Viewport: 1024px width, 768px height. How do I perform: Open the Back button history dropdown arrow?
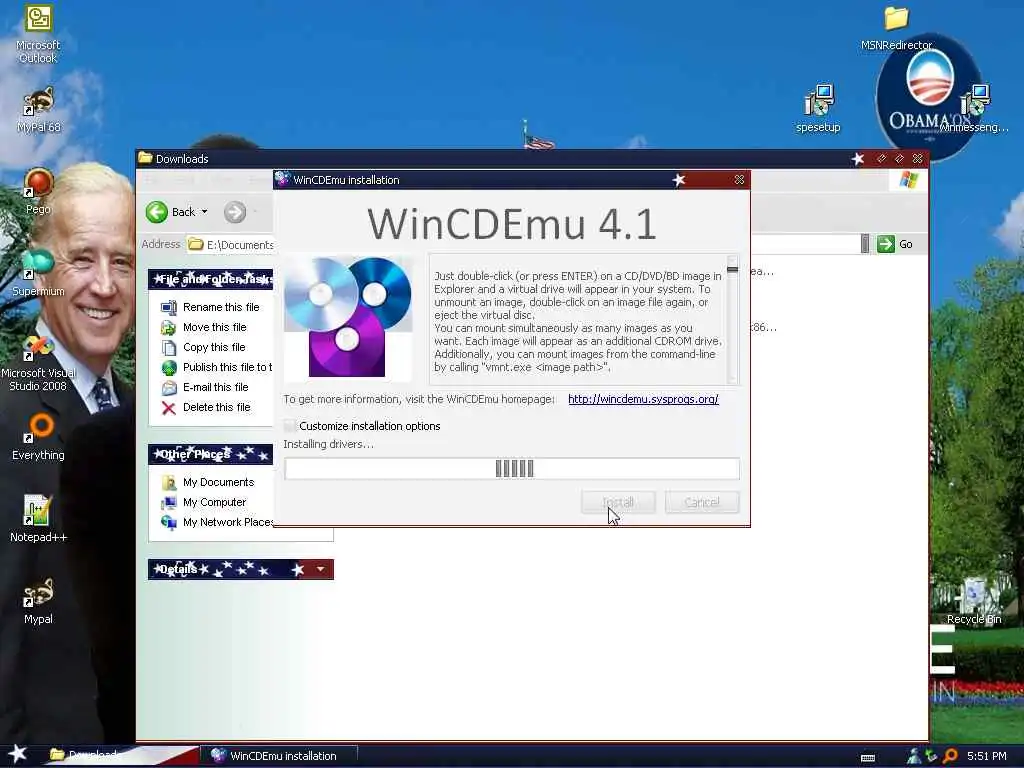204,212
